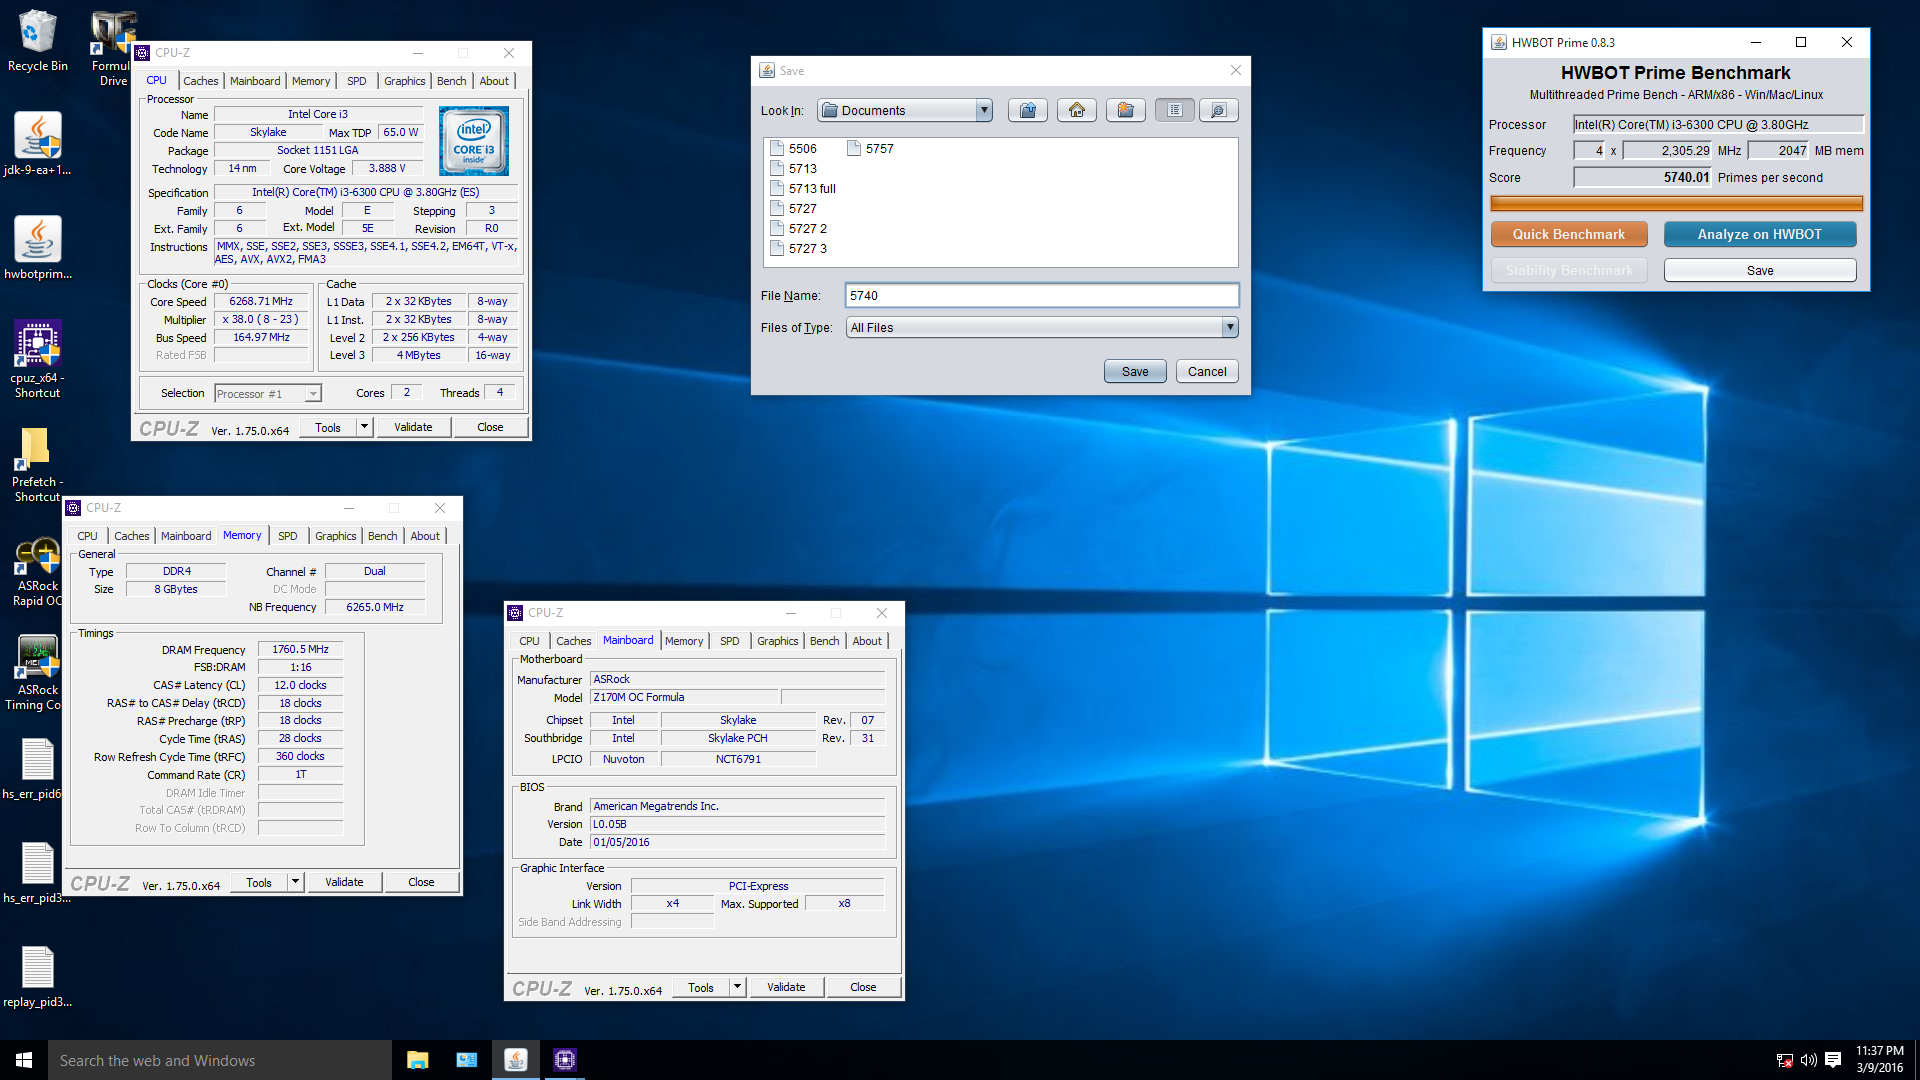Open the Action Center notification icon
The height and width of the screenshot is (1080, 1920).
tap(1833, 1060)
